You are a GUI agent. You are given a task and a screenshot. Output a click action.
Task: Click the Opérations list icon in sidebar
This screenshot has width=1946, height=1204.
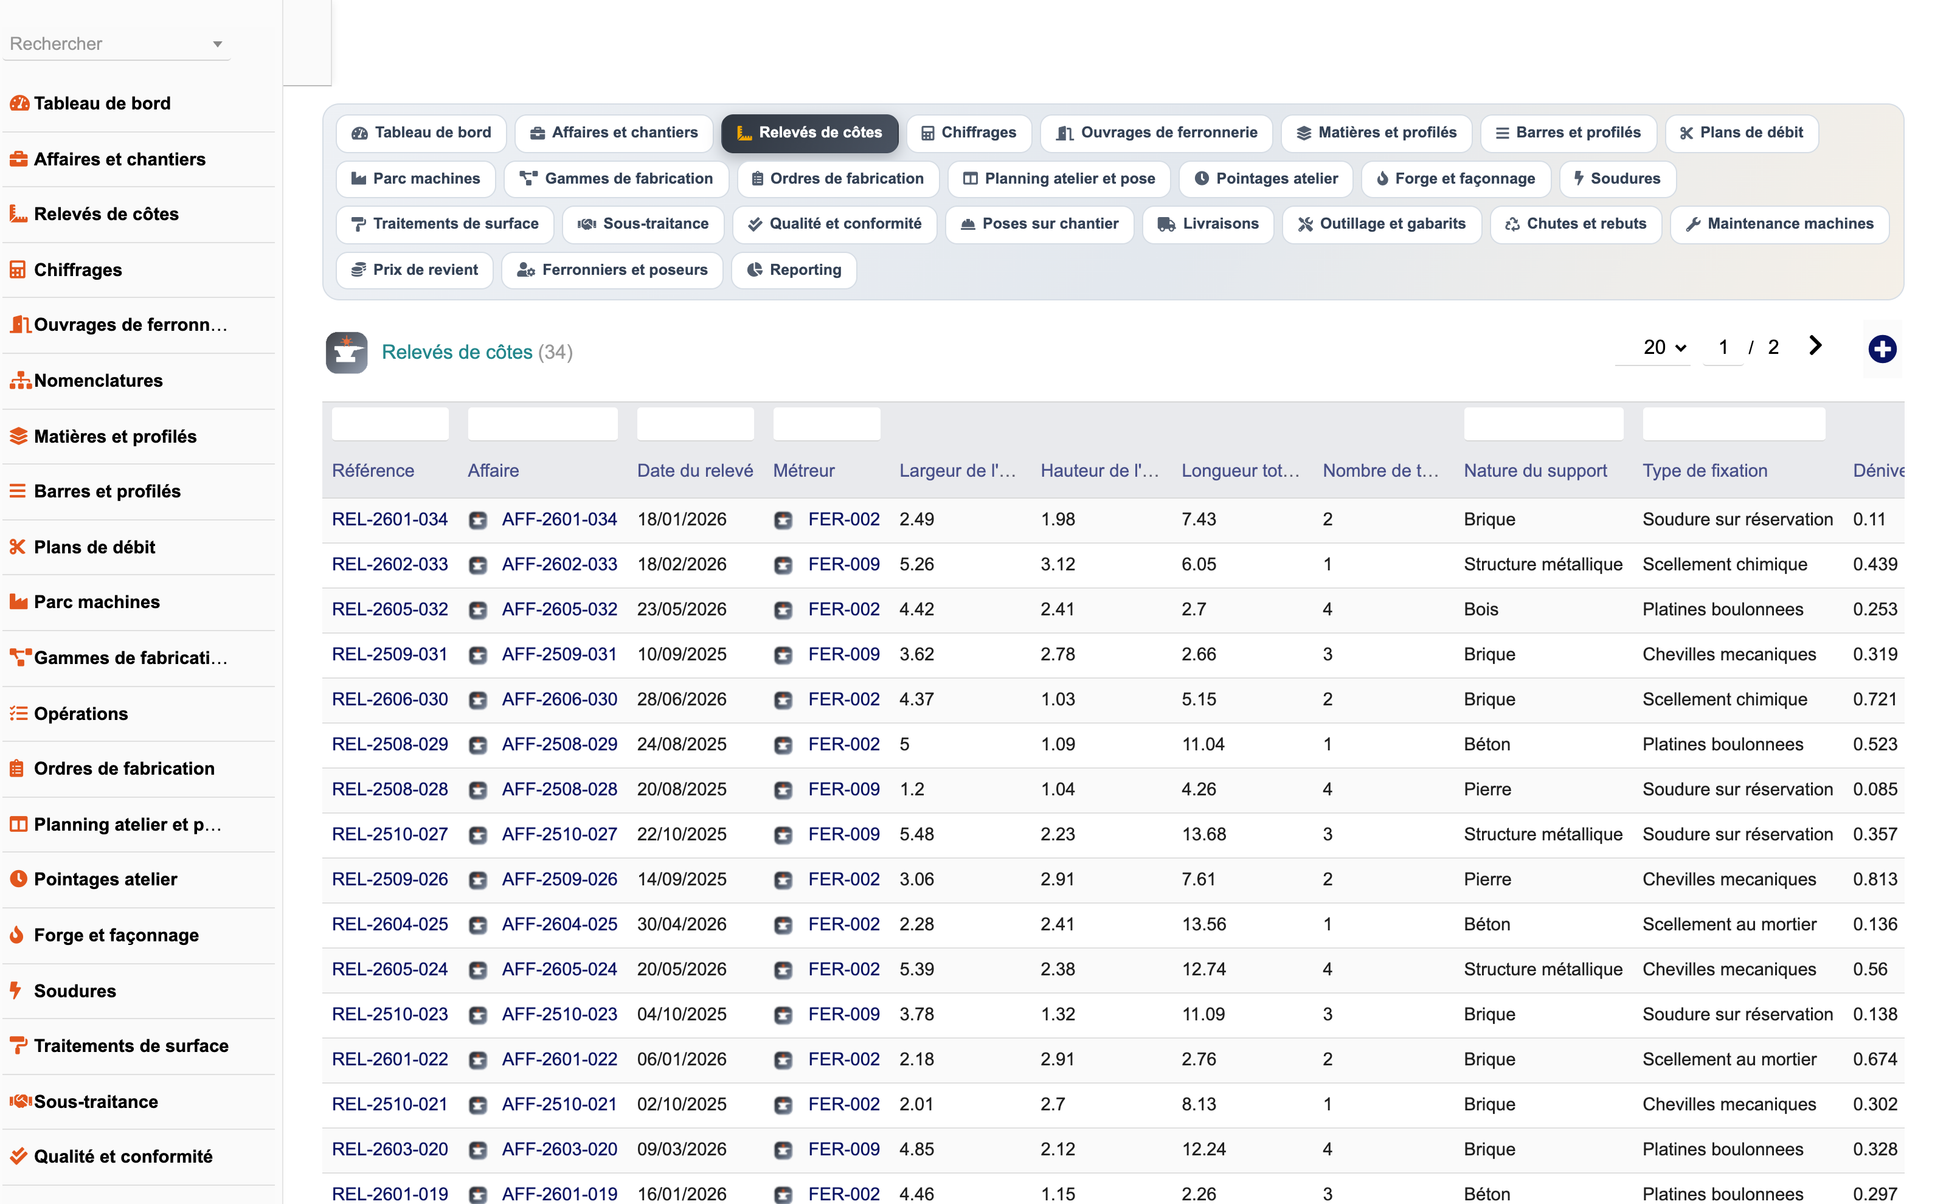tap(18, 714)
